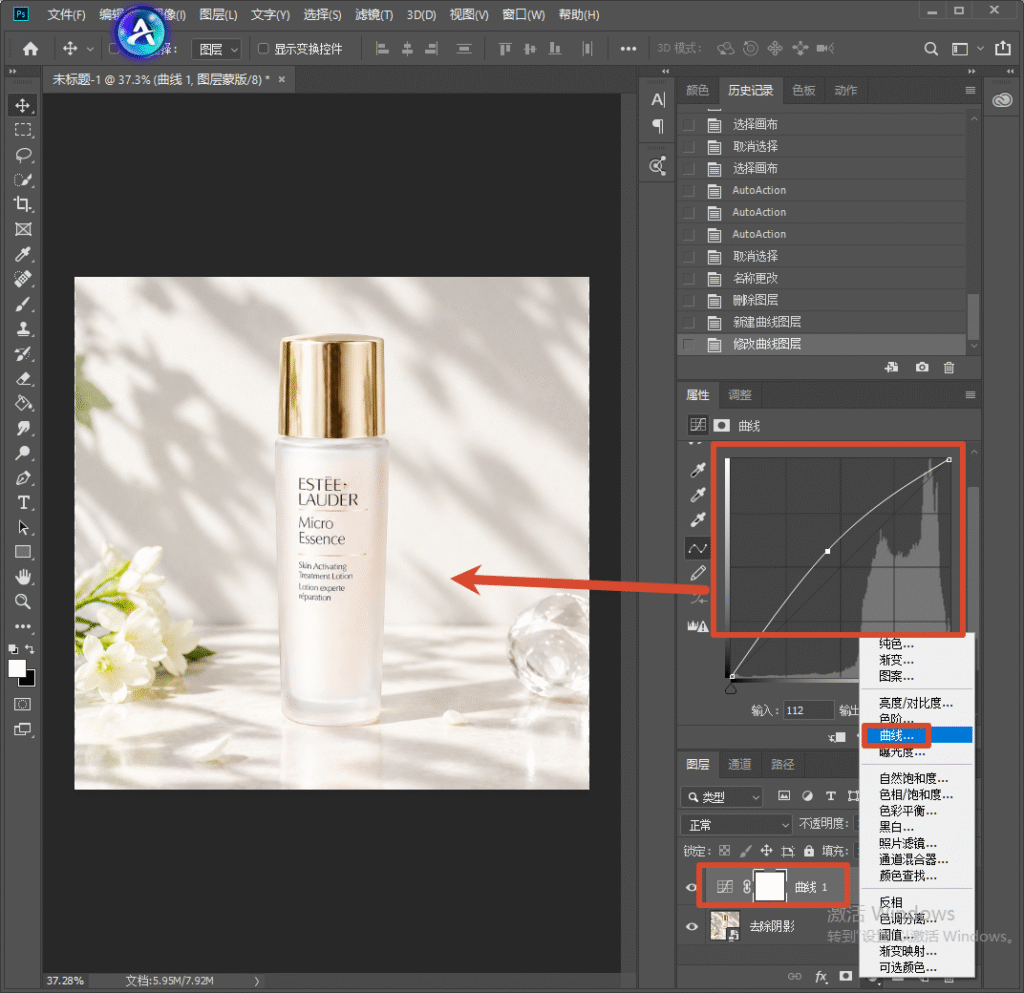Select the Frame tool
Image resolution: width=1024 pixels, height=993 pixels.
click(x=23, y=229)
